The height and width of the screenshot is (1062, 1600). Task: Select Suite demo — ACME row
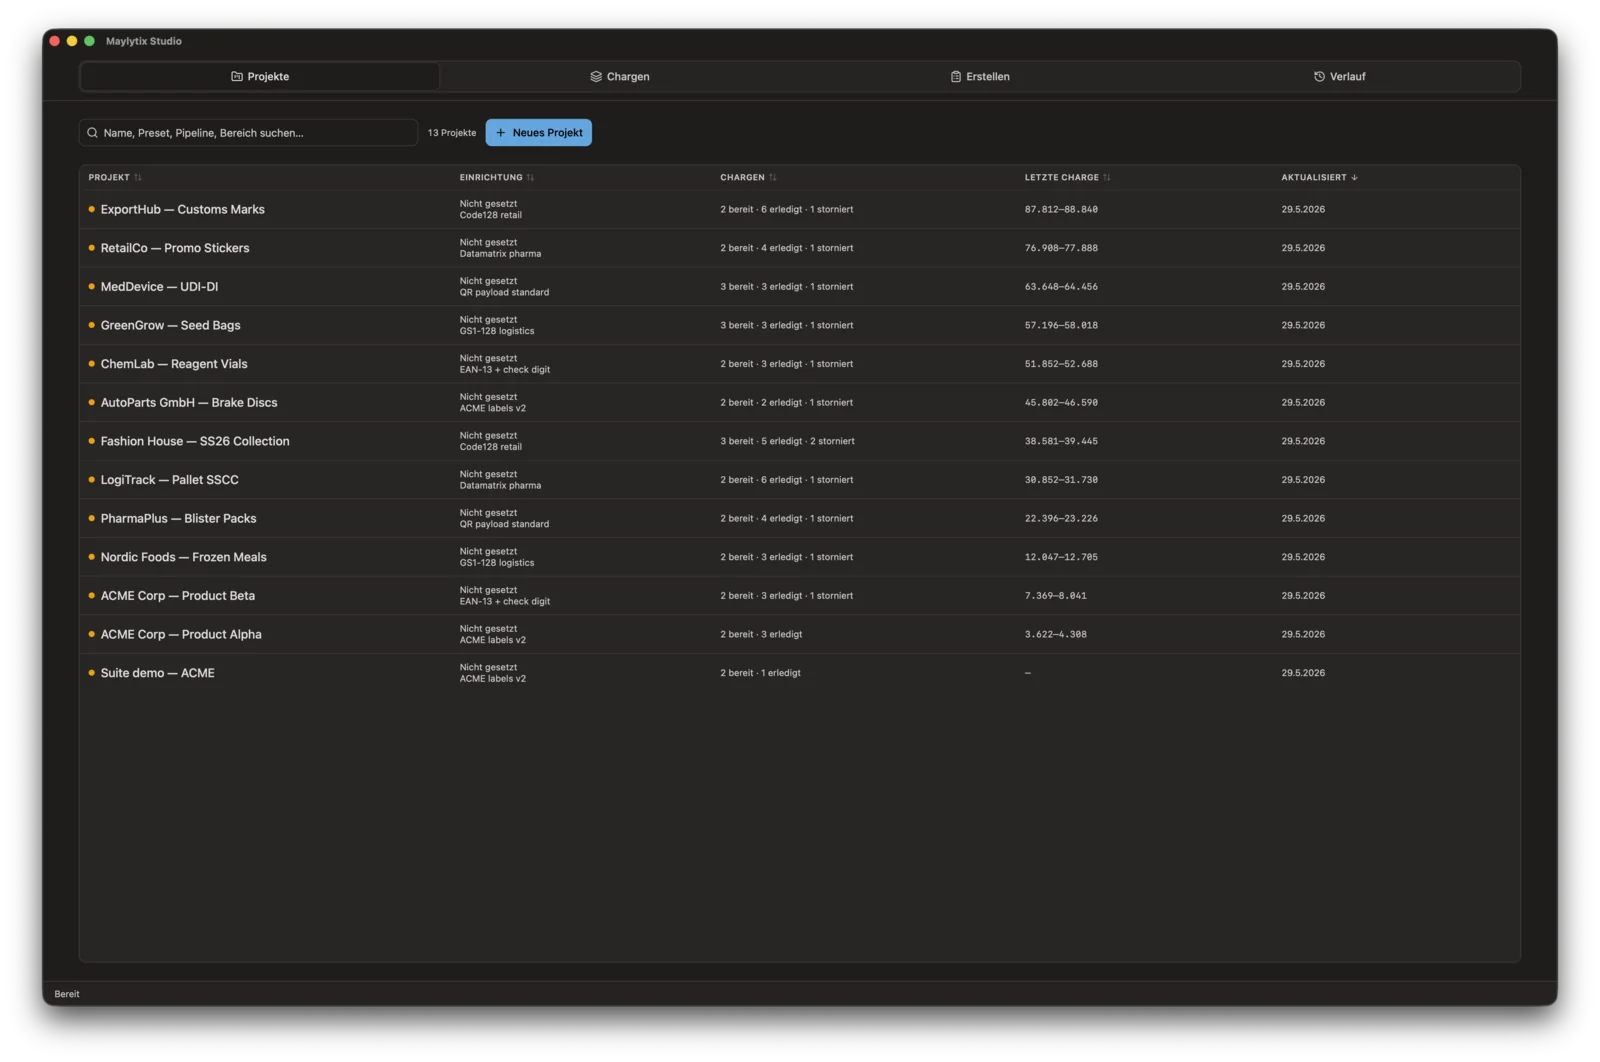tap(800, 673)
